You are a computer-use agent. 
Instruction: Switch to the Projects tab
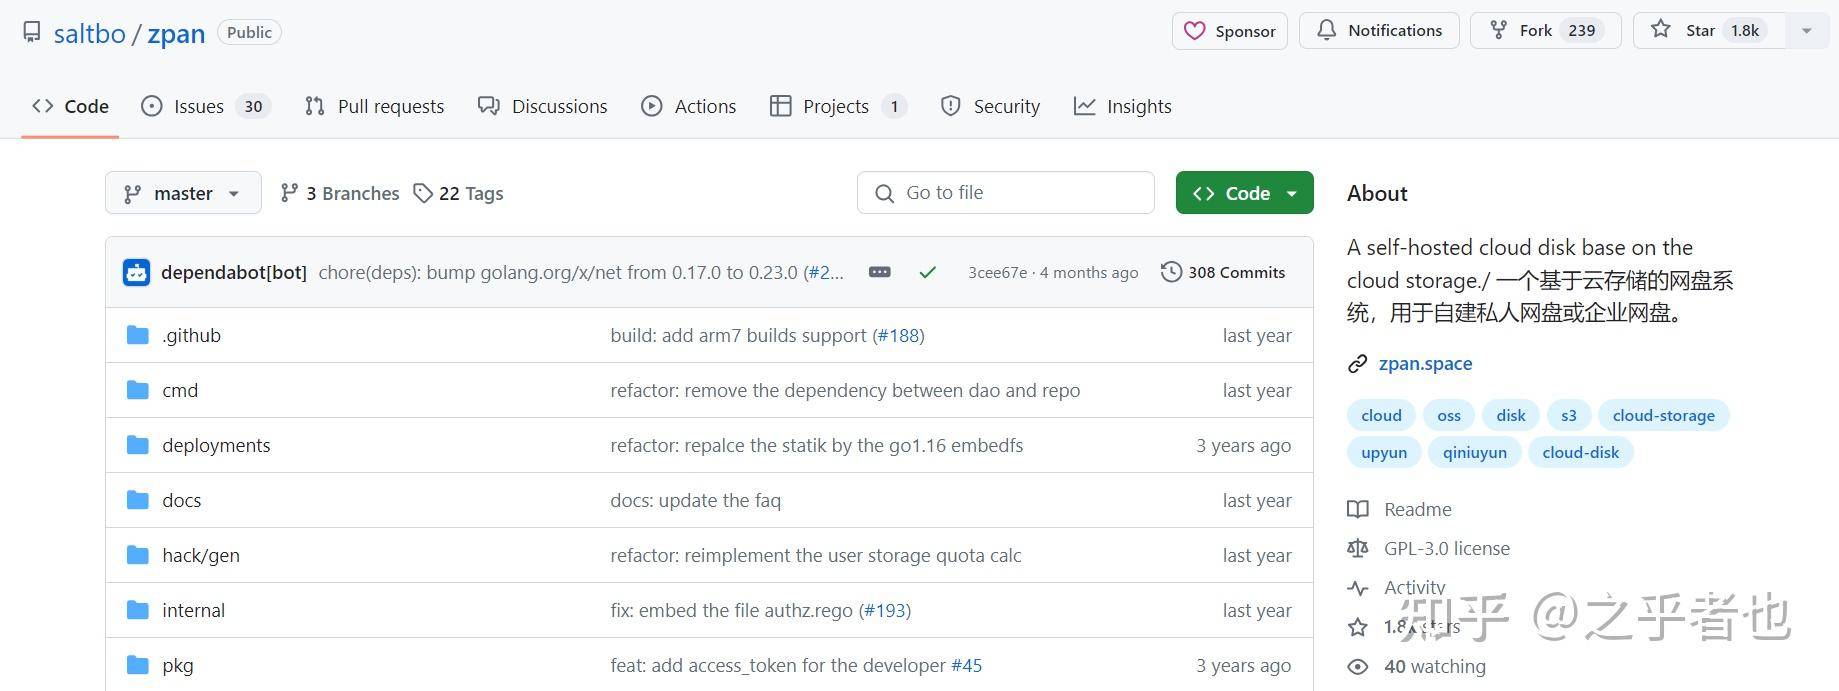[838, 106]
